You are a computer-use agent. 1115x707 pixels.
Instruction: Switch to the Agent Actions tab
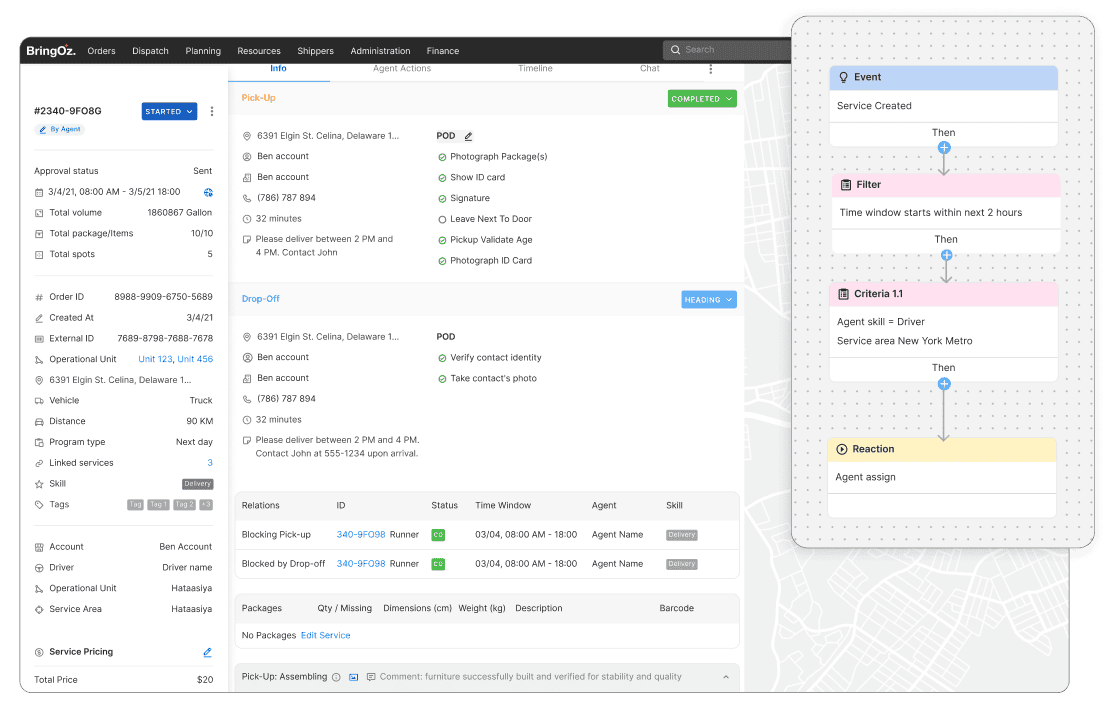402,69
